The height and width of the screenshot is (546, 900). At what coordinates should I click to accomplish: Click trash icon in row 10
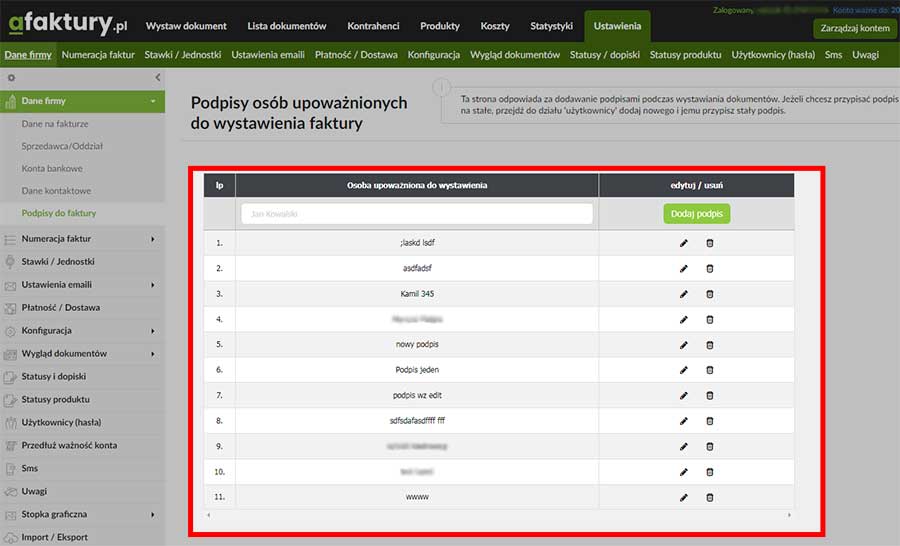tap(709, 472)
